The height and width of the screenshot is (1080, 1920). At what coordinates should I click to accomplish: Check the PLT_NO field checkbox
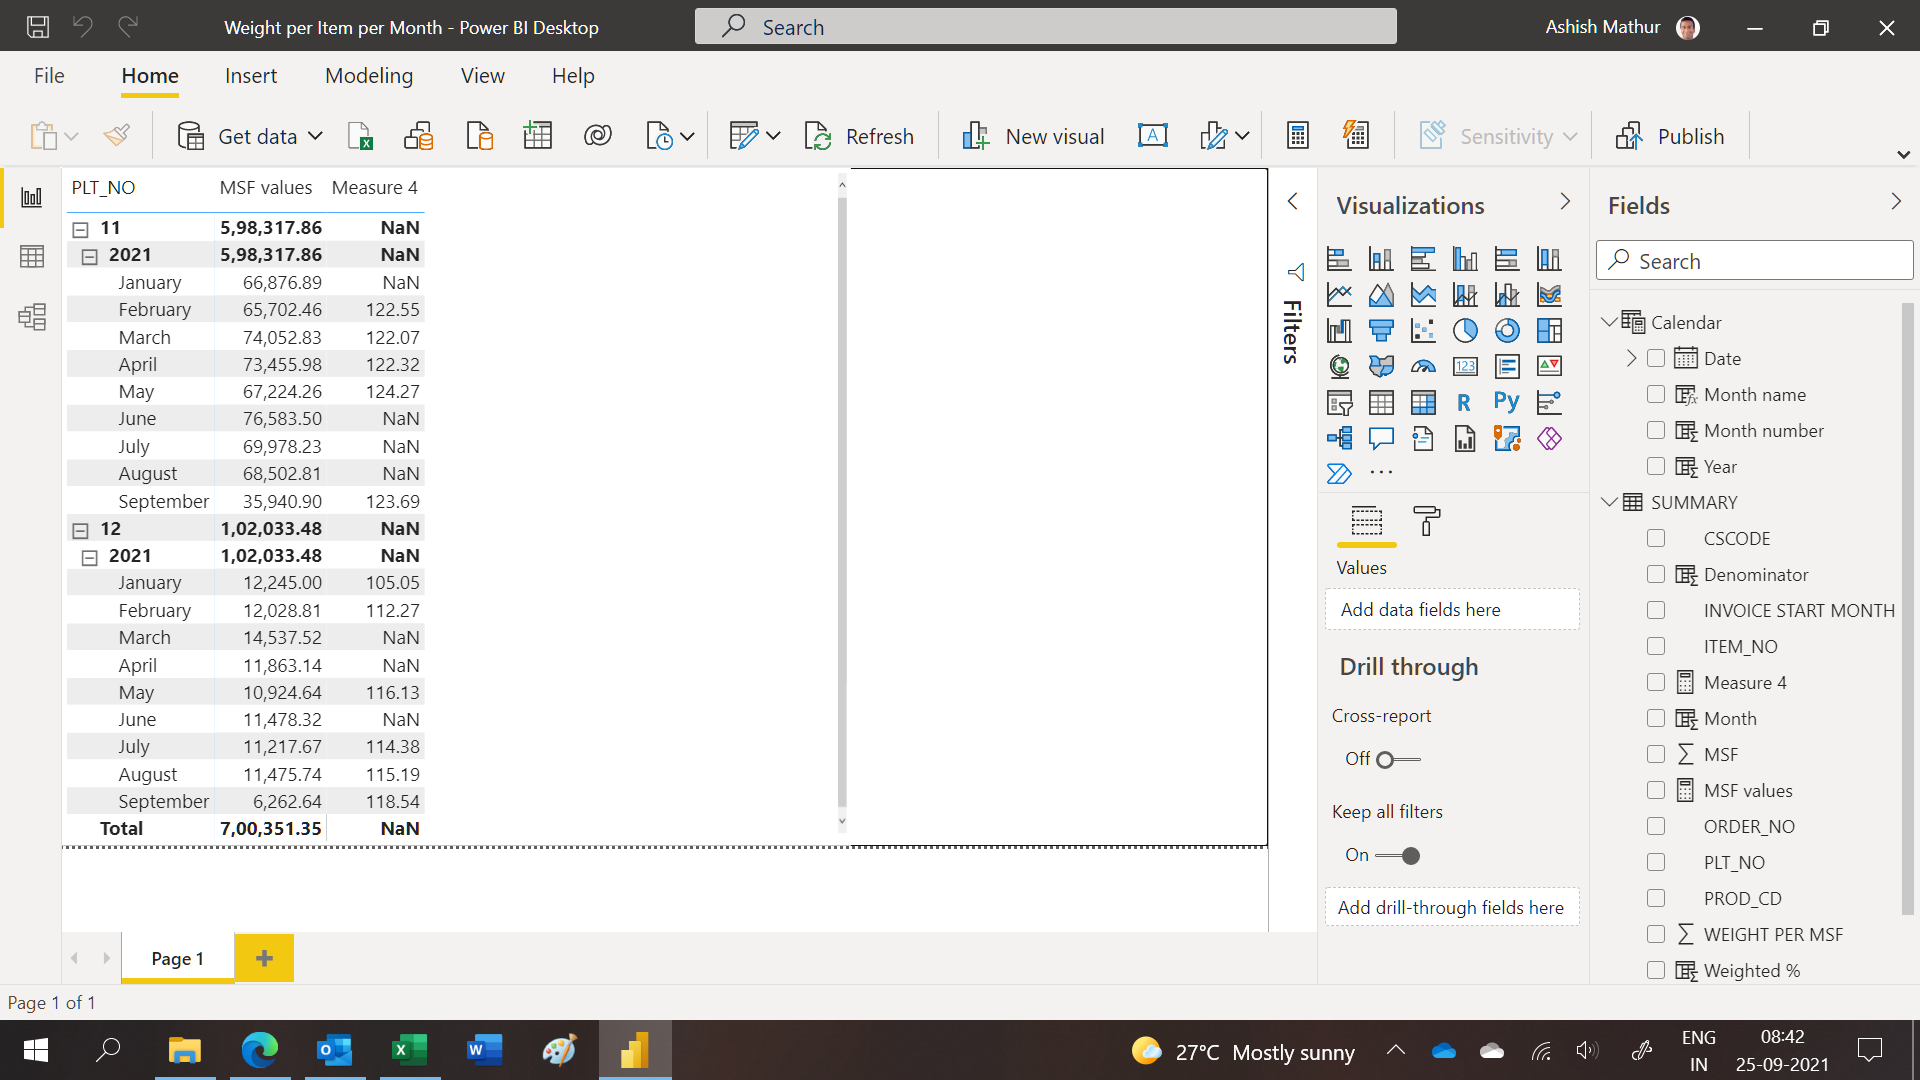(x=1656, y=862)
